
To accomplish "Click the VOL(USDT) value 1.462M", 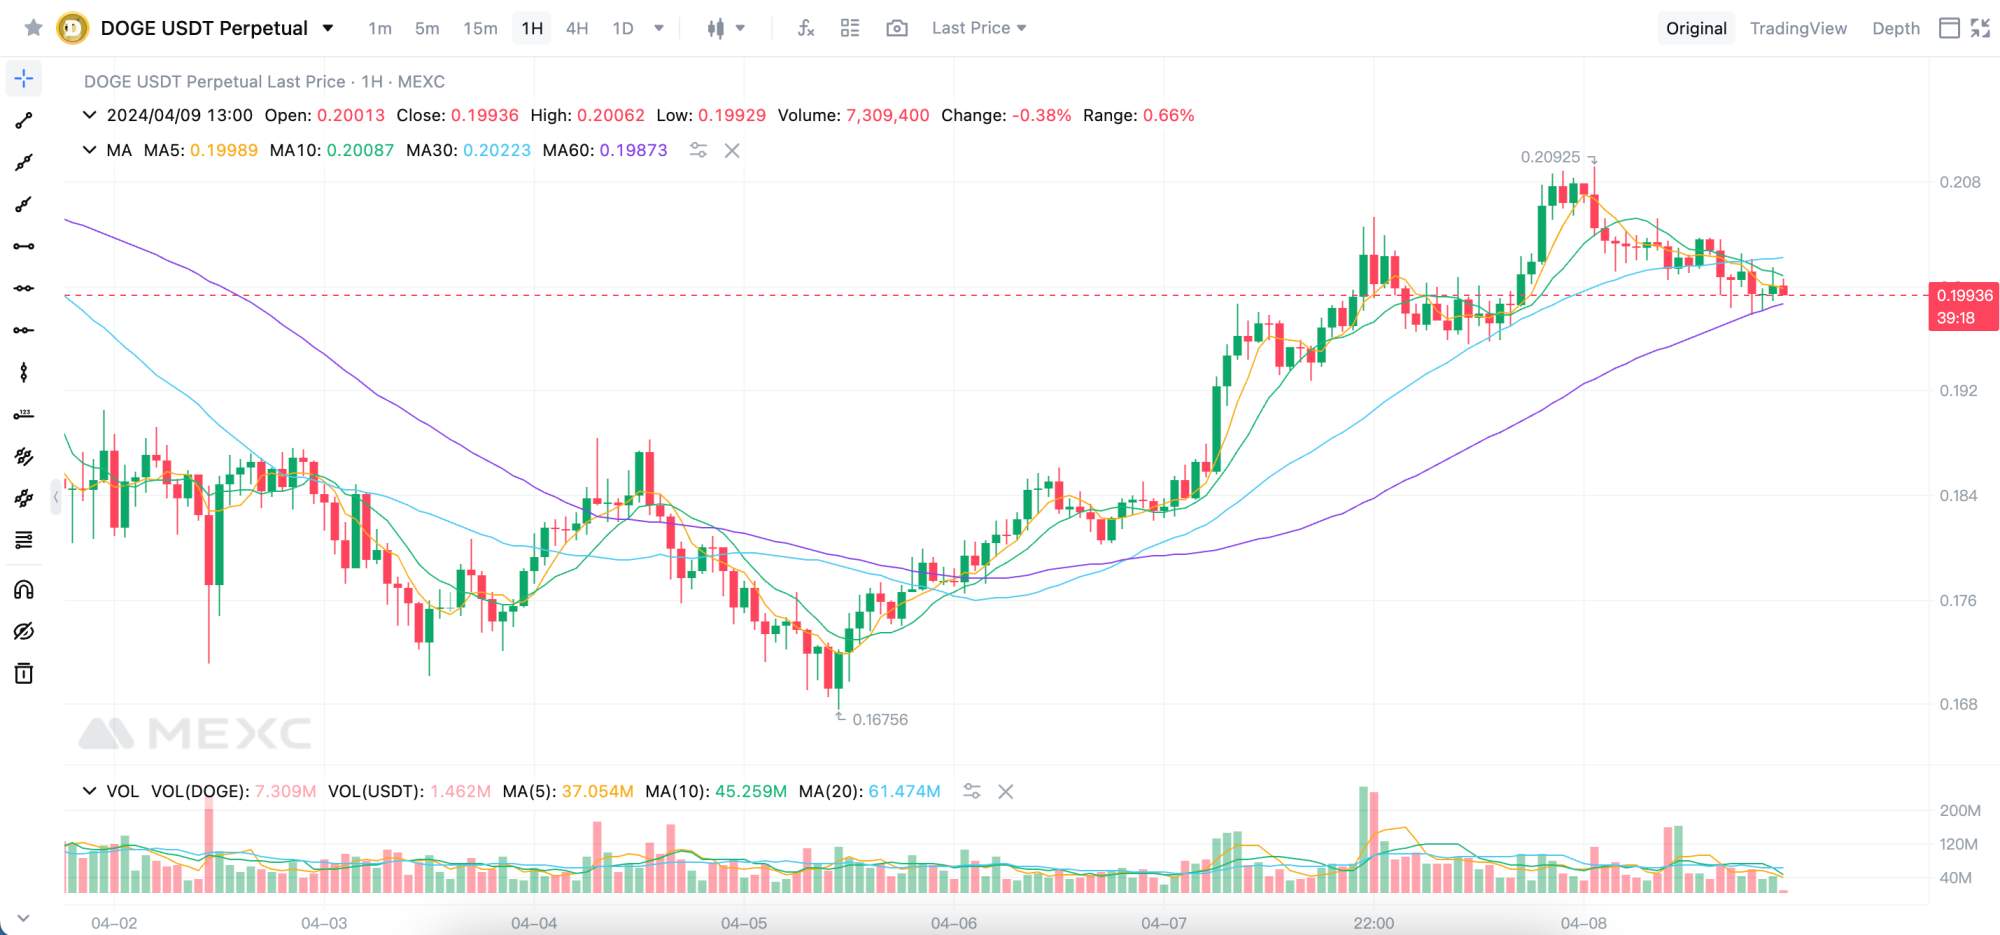I will pyautogui.click(x=460, y=791).
